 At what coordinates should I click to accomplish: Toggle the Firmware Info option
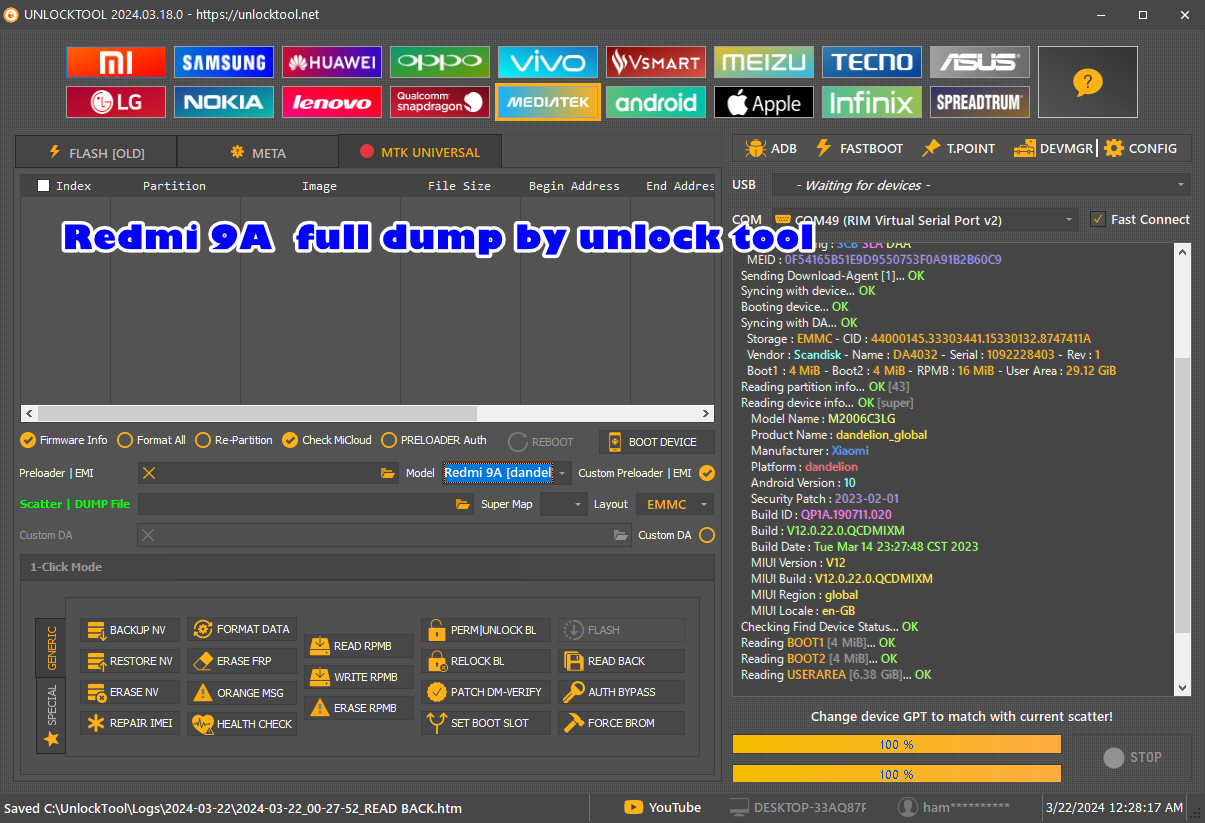click(64, 440)
